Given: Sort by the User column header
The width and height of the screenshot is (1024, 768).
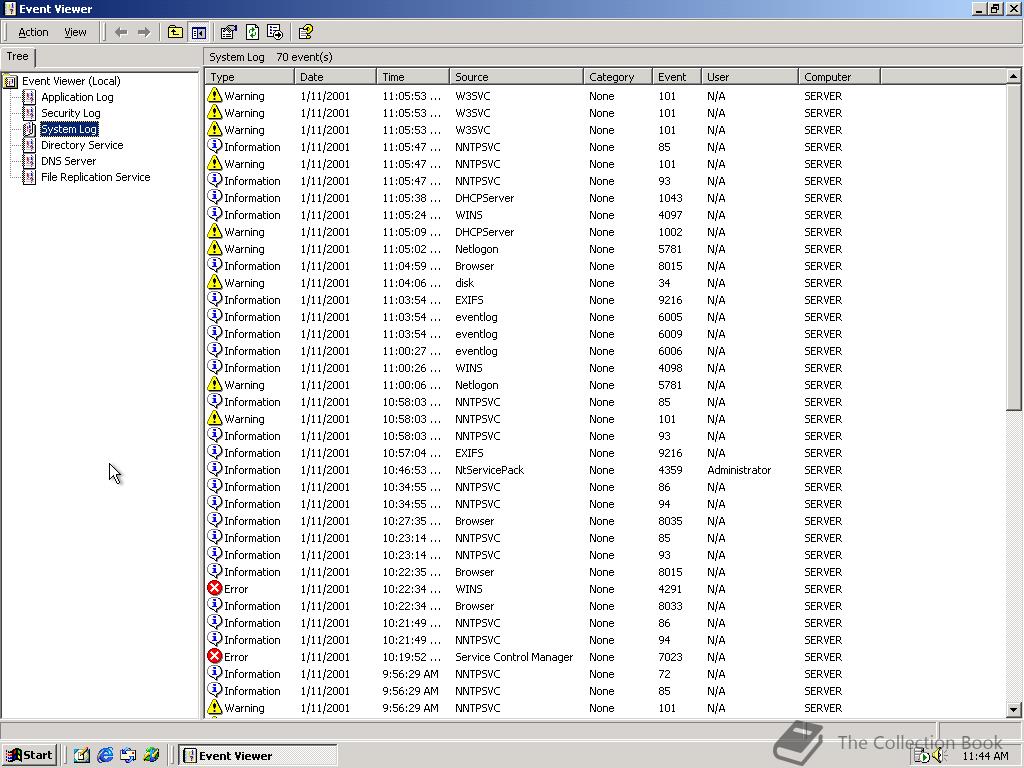Looking at the screenshot, I should [x=750, y=77].
